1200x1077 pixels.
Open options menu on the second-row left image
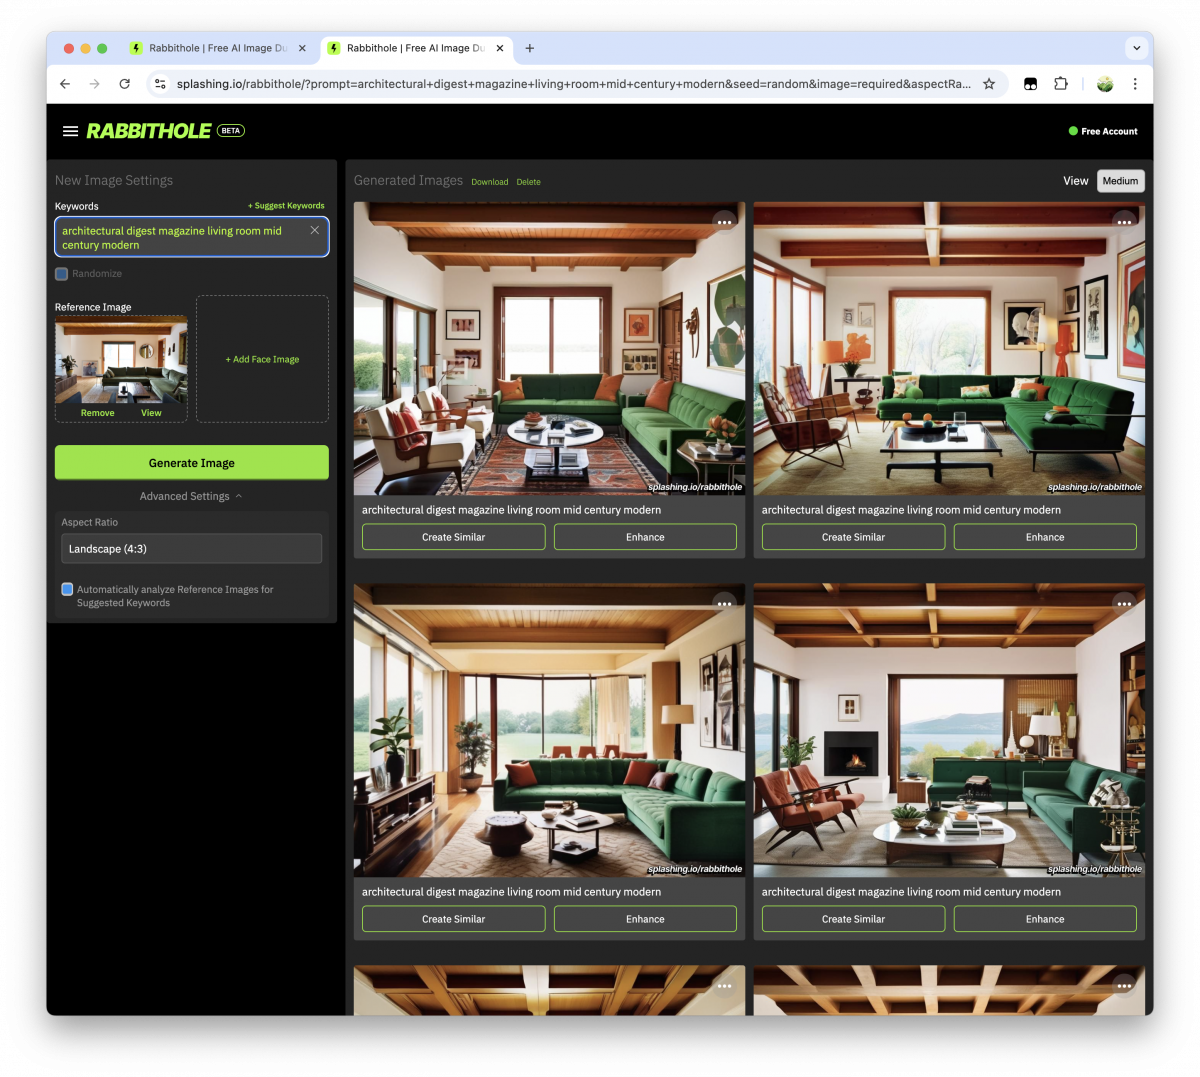point(724,603)
